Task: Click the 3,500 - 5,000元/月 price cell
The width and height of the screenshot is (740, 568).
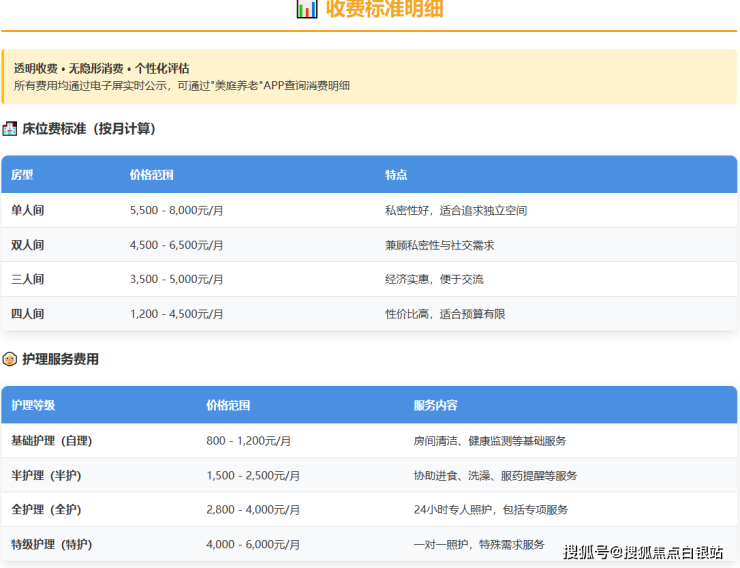Action: (x=176, y=280)
